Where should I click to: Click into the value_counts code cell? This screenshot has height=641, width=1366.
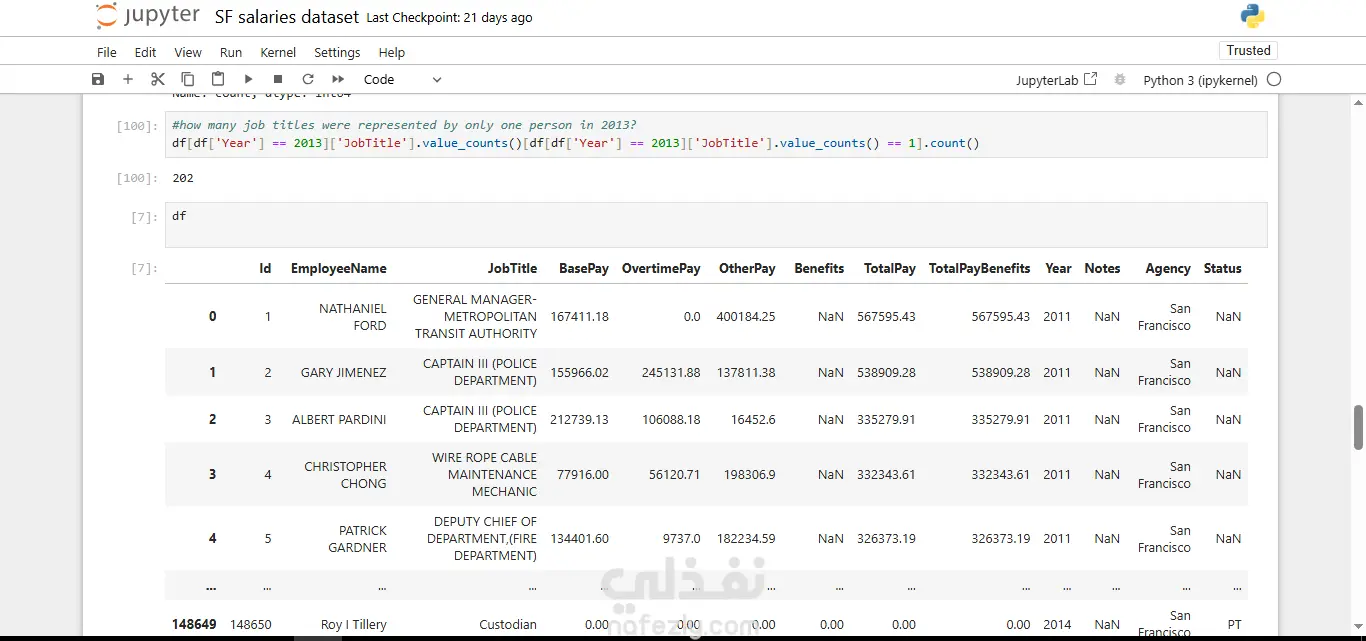click(x=716, y=134)
